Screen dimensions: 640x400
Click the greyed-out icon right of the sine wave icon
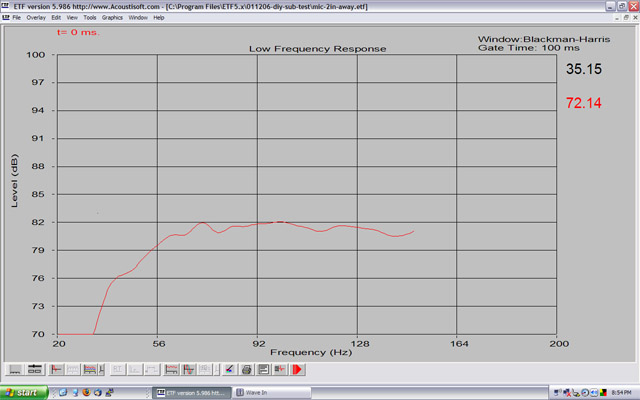coord(205,369)
